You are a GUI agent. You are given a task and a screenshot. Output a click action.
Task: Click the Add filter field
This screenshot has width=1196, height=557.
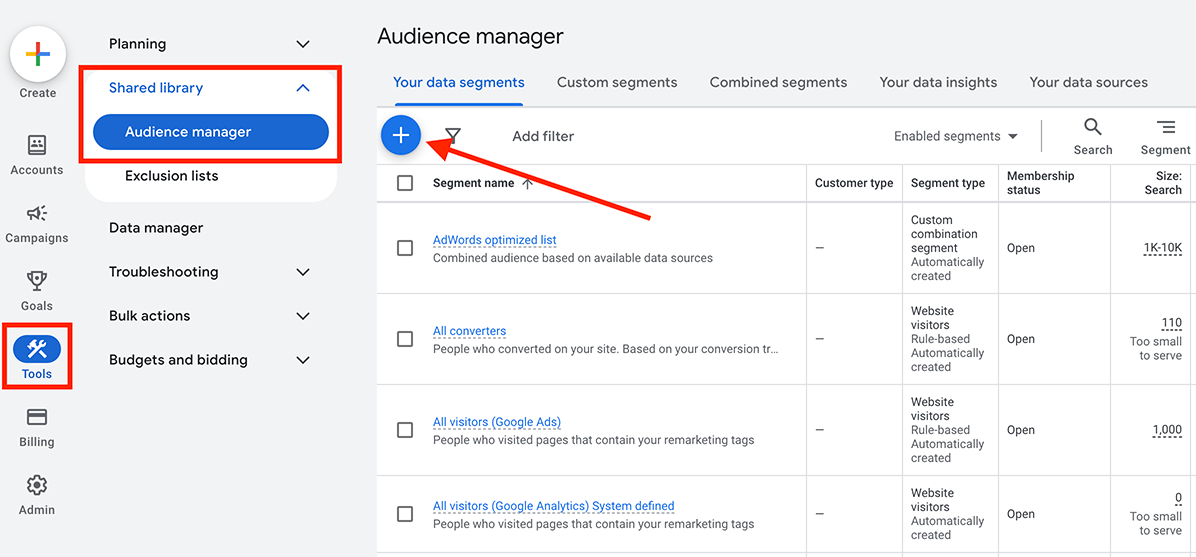543,136
